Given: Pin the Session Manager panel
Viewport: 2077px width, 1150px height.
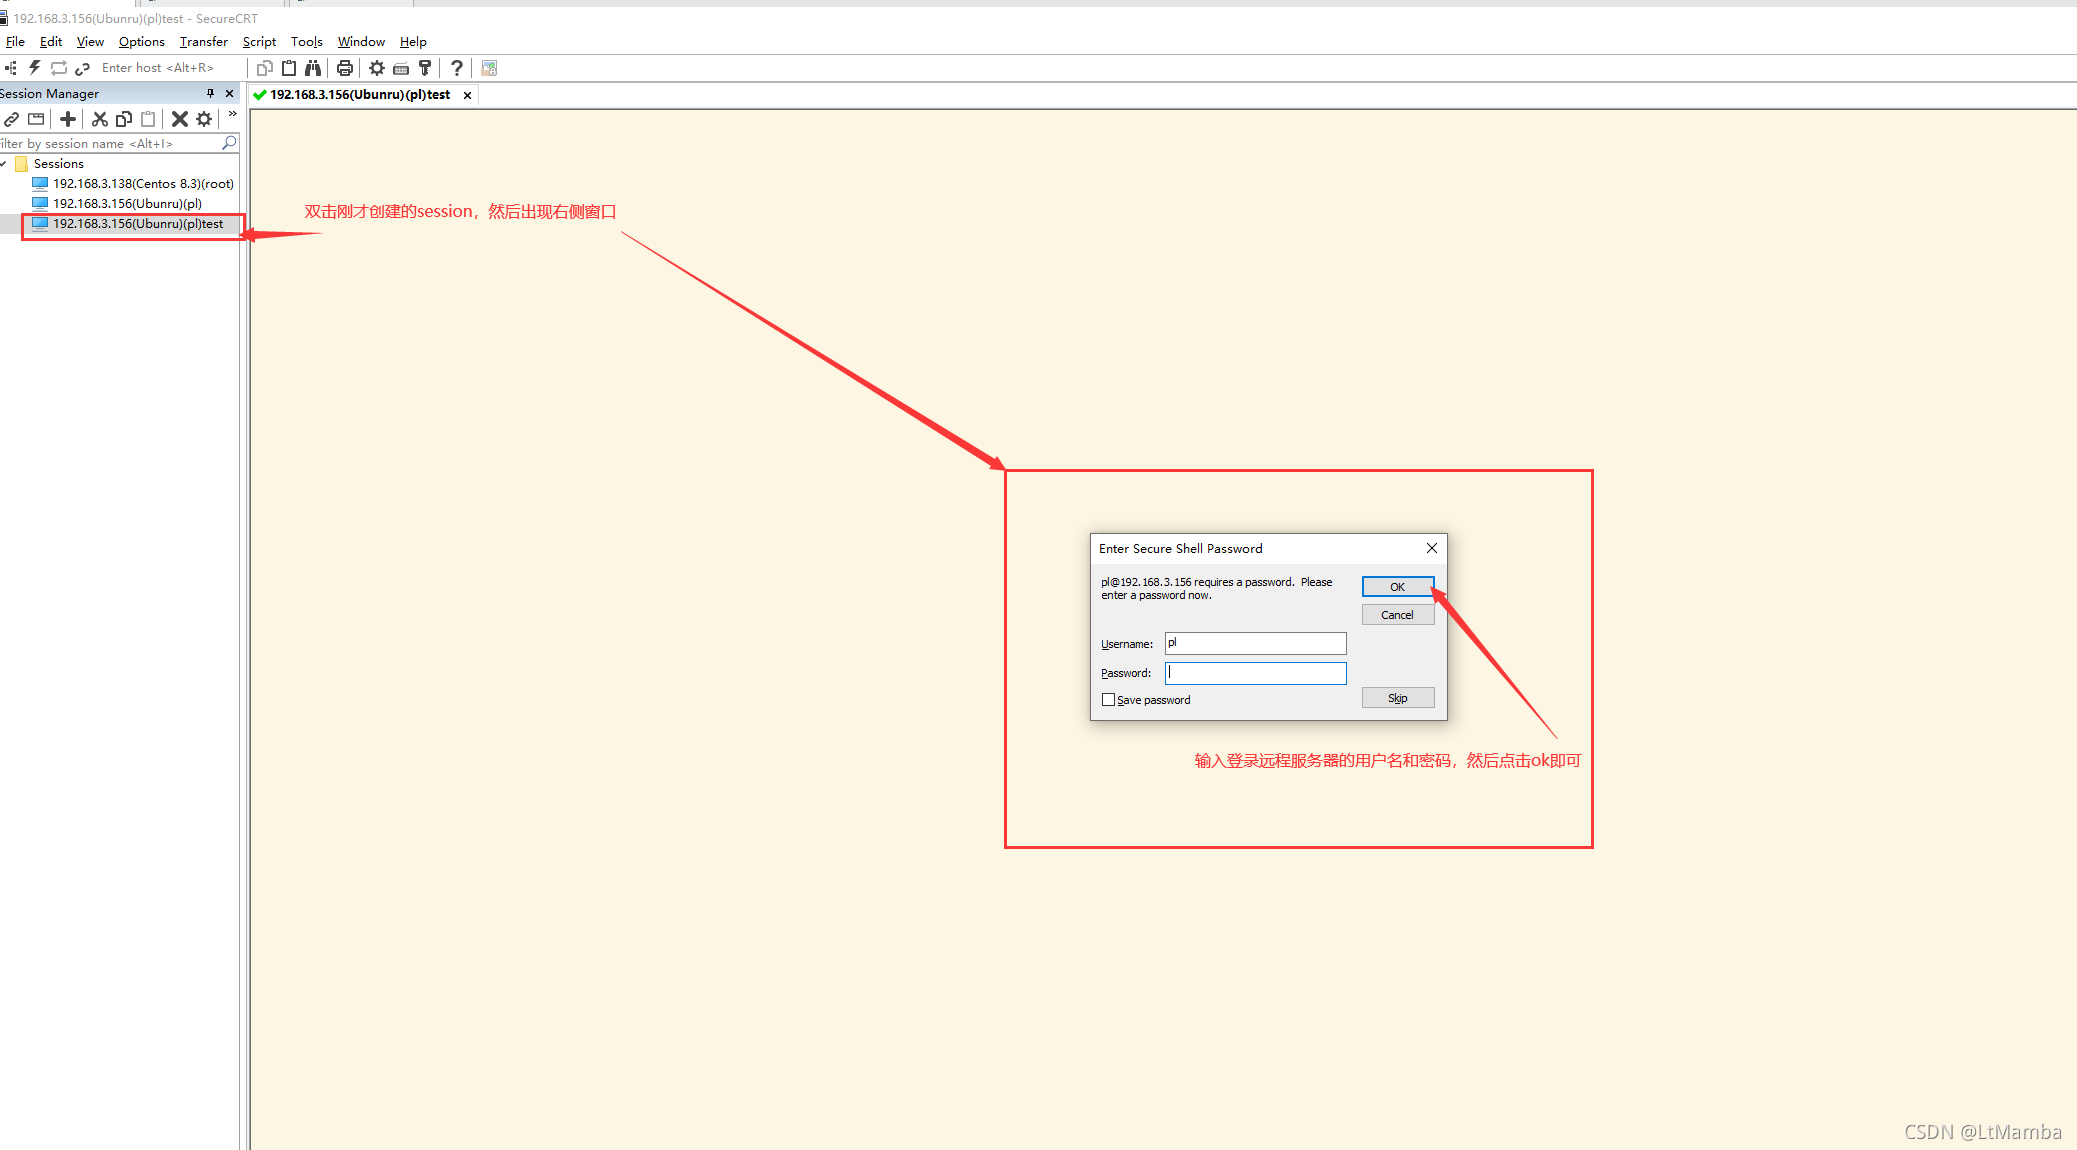Looking at the screenshot, I should click(210, 93).
